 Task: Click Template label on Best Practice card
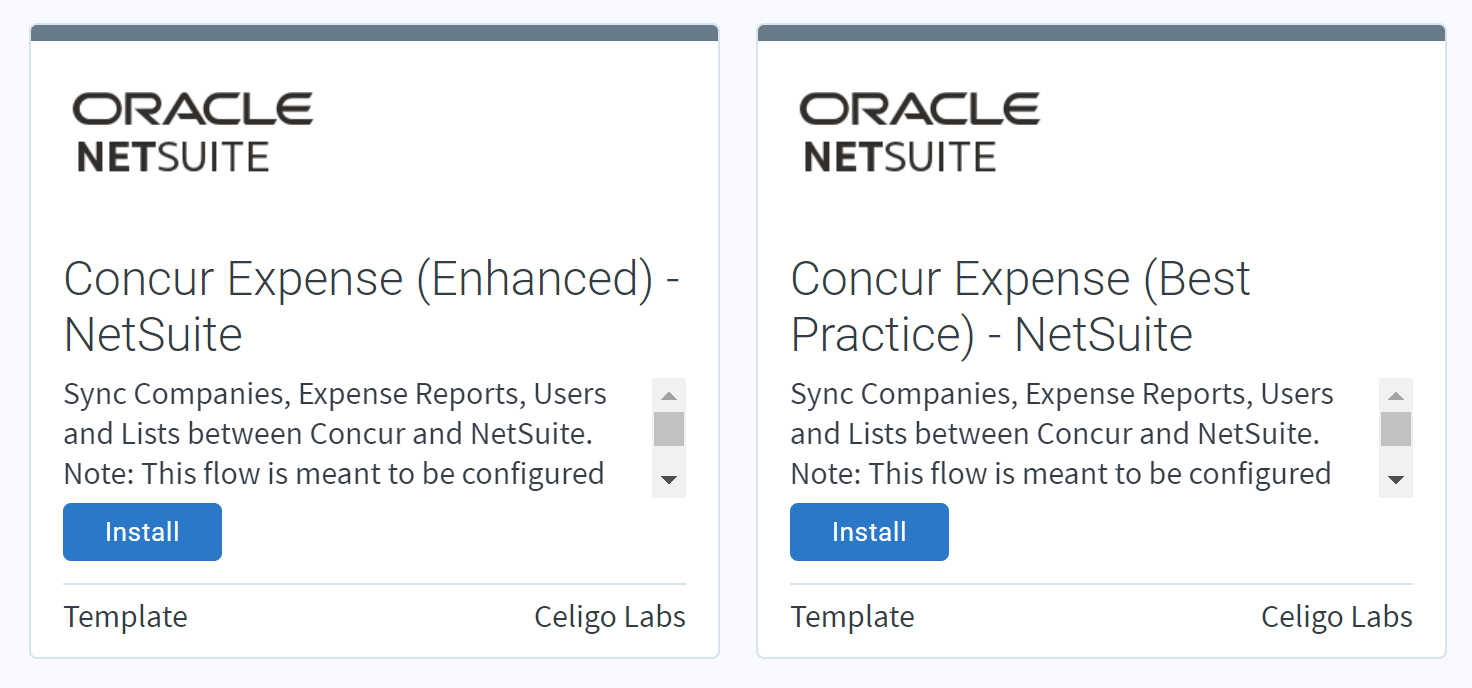click(x=853, y=617)
